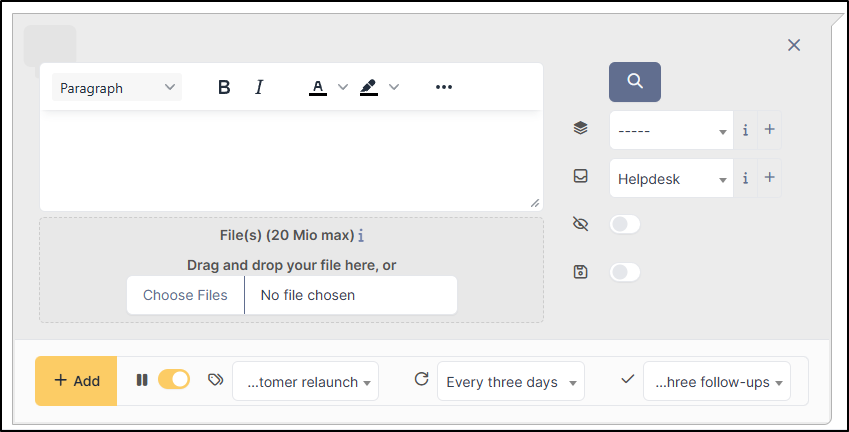Disable the yellow pause toggle
849x432 pixels.
pyautogui.click(x=174, y=380)
